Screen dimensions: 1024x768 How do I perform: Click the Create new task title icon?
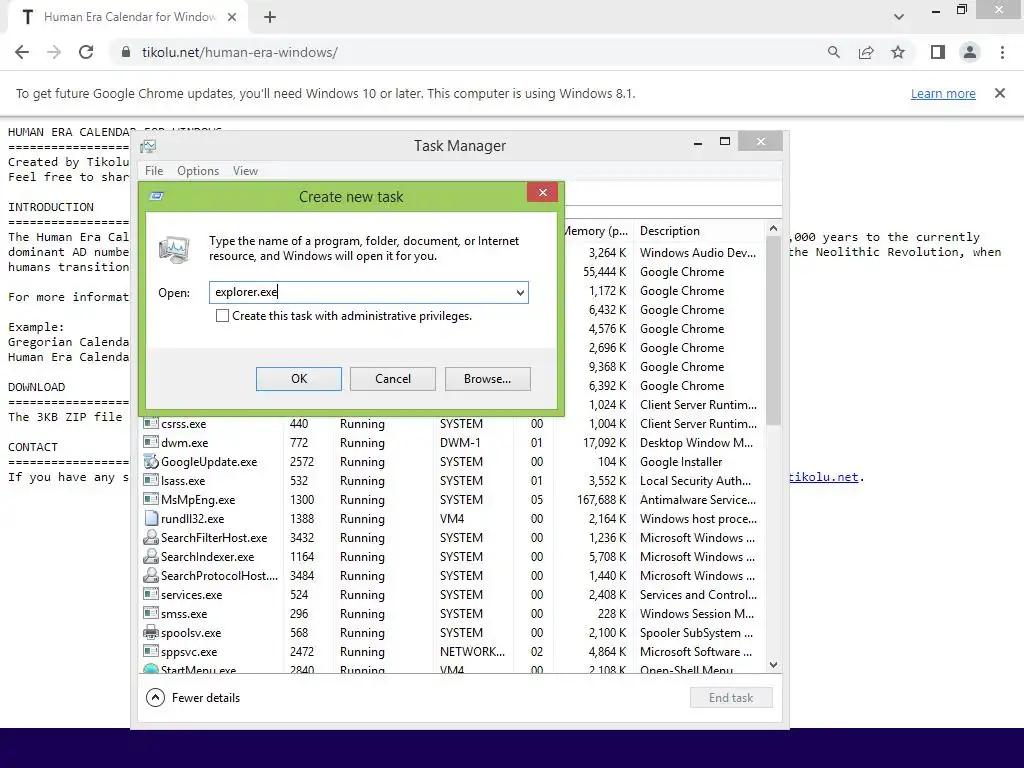click(157, 196)
